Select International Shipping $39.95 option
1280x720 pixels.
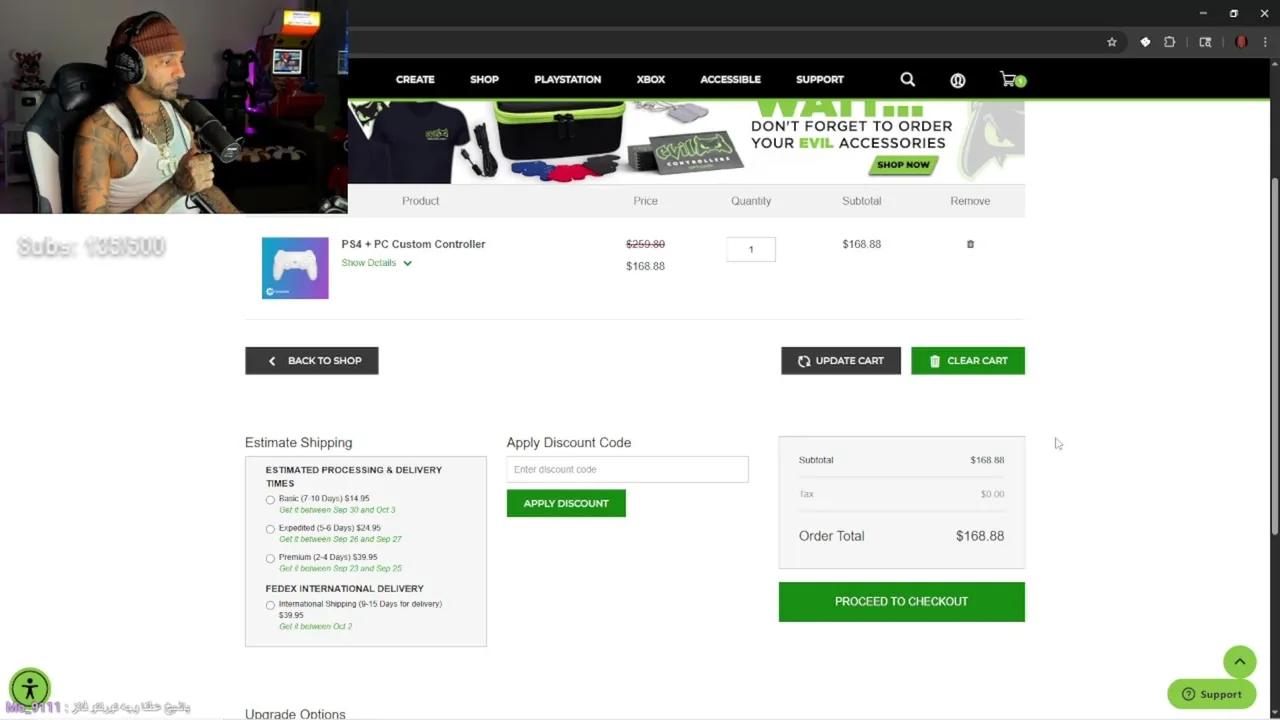270,605
